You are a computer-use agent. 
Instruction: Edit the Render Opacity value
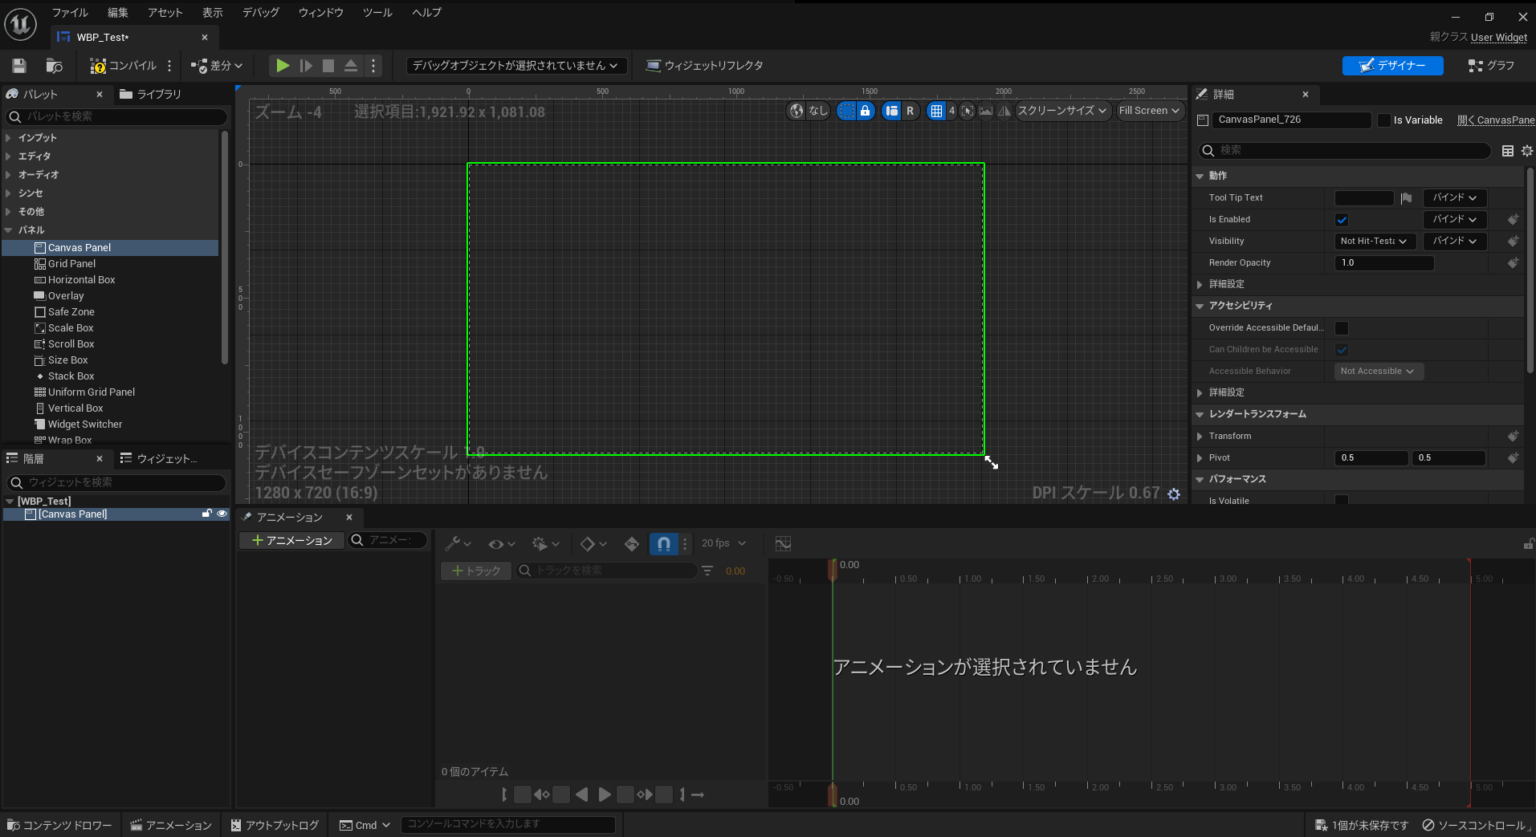pyautogui.click(x=1383, y=262)
